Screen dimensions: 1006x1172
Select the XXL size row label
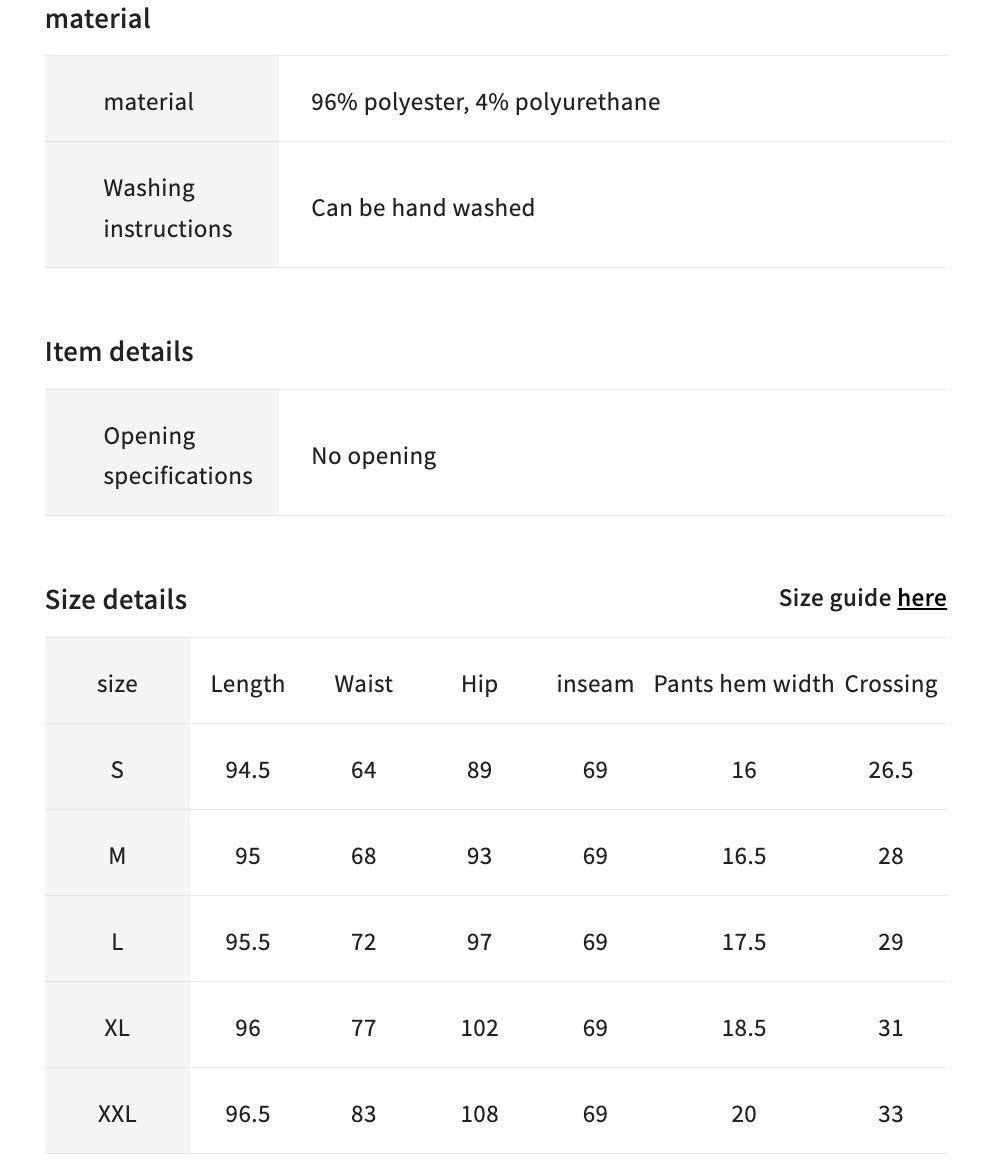[117, 1113]
